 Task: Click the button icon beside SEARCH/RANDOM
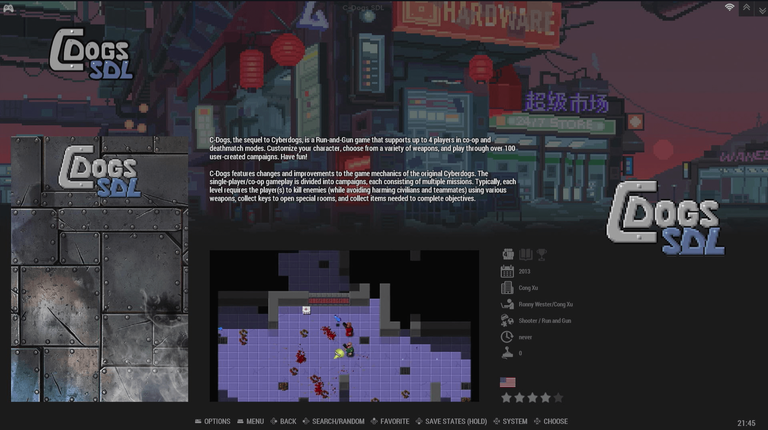(x=306, y=421)
